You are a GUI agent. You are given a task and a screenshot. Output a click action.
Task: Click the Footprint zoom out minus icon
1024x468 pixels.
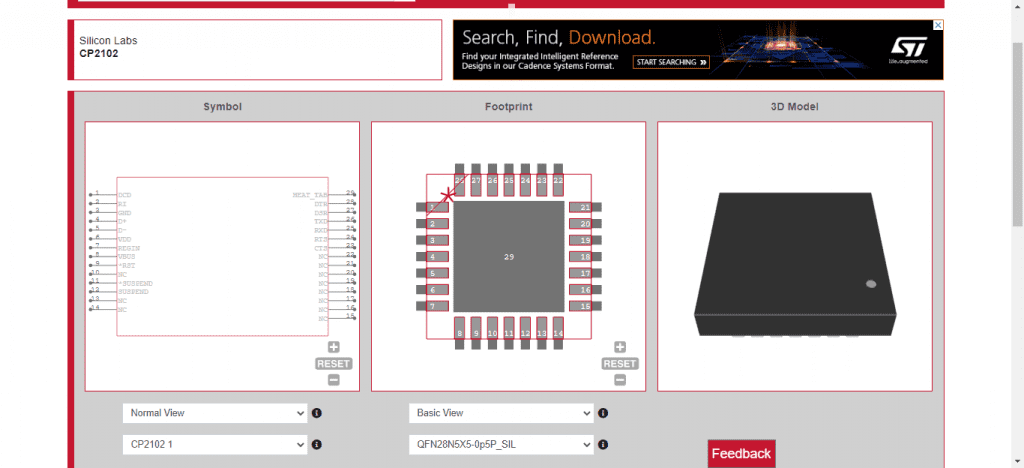coord(620,379)
